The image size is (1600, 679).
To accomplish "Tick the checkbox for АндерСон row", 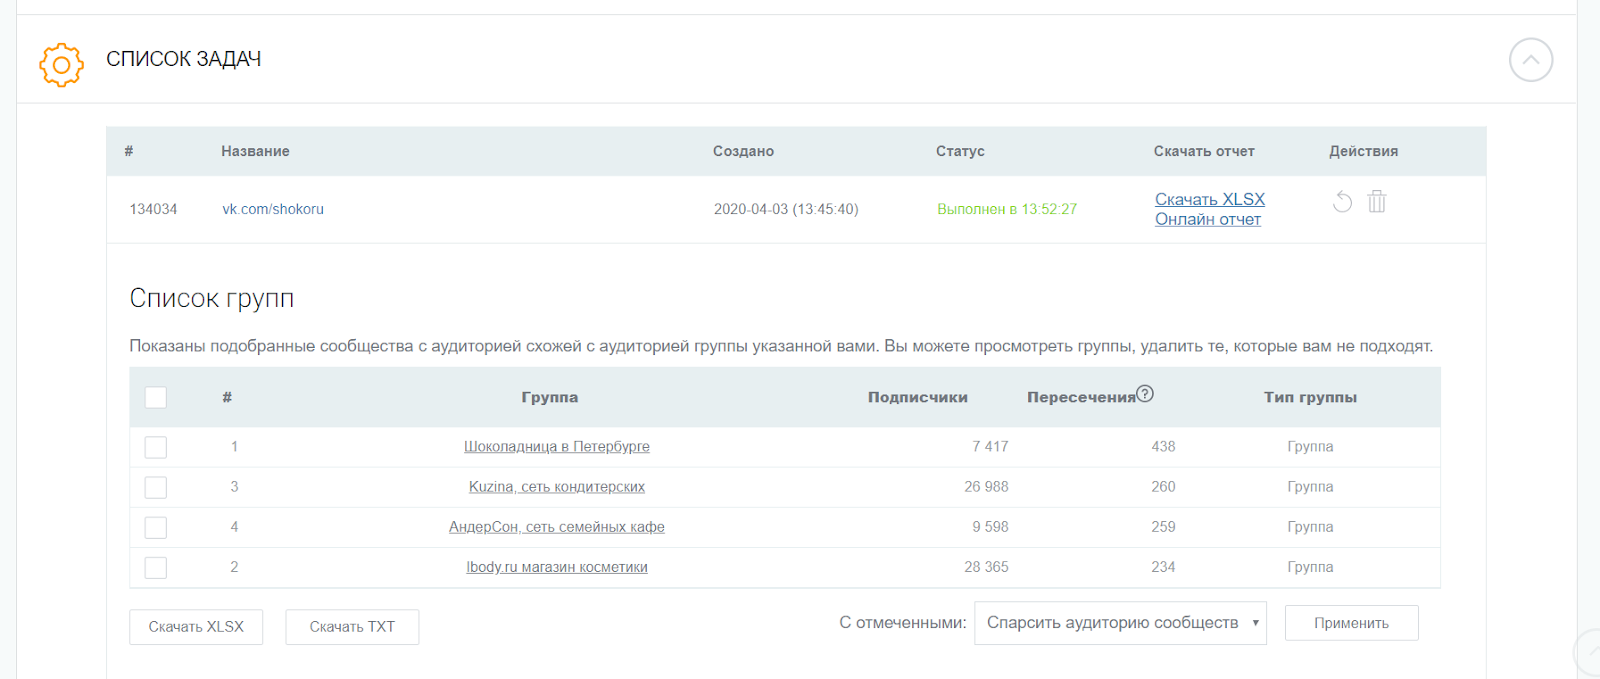I will click(x=156, y=527).
